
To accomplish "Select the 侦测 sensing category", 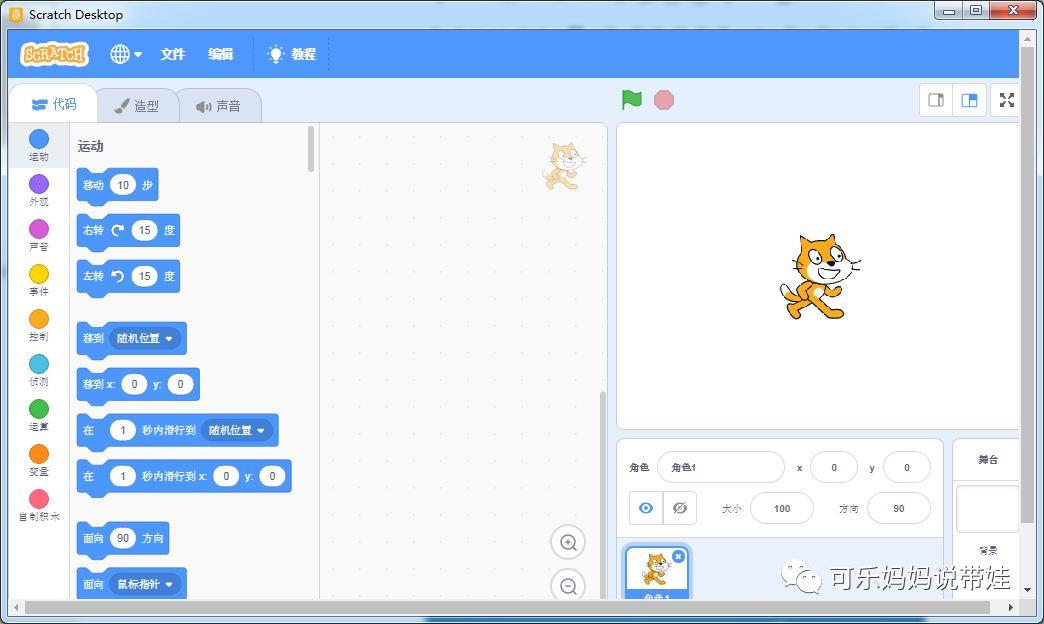I will (39, 370).
